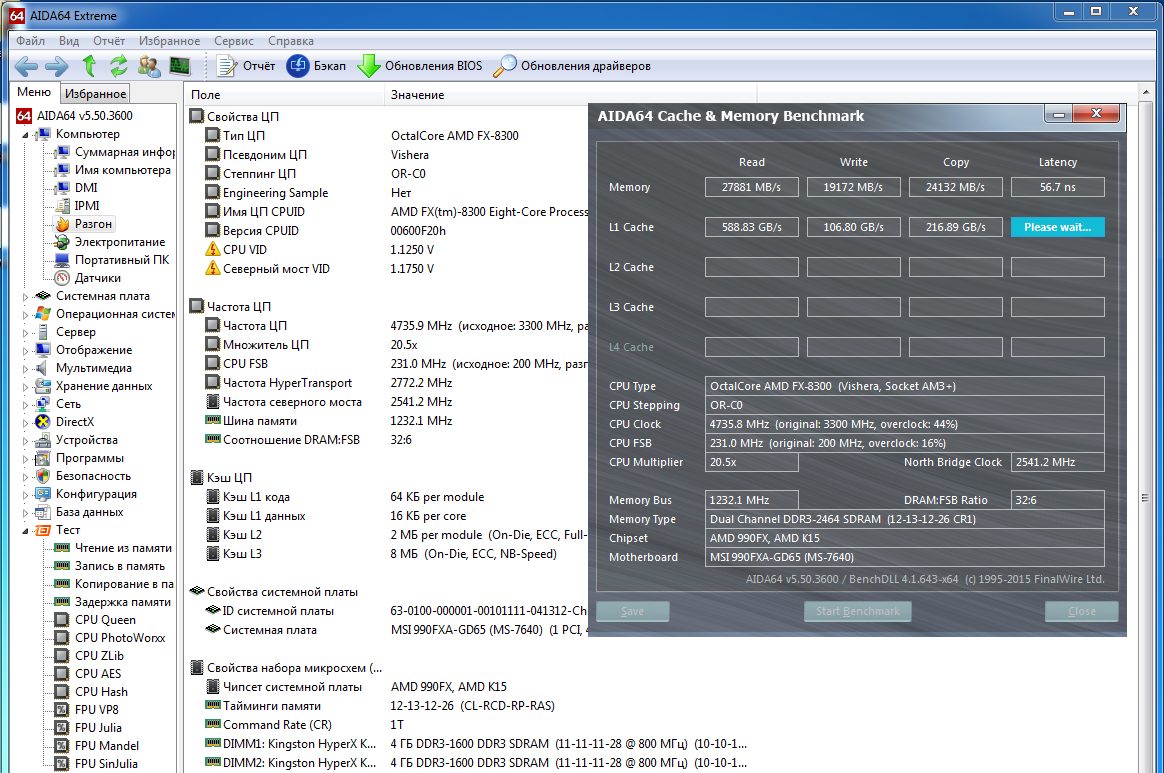Image resolution: width=1164 pixels, height=773 pixels.
Task: Click Memory Read value 27881 MB/s
Action: (751, 187)
